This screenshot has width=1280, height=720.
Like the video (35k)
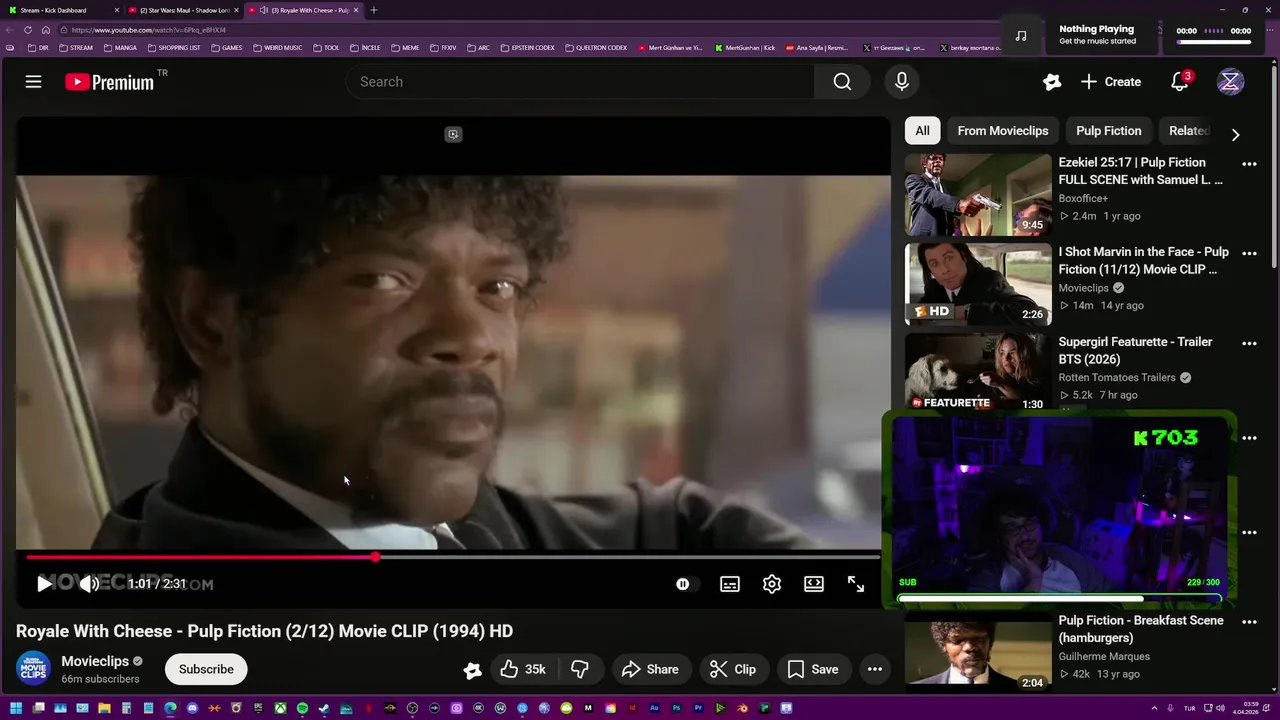click(524, 669)
